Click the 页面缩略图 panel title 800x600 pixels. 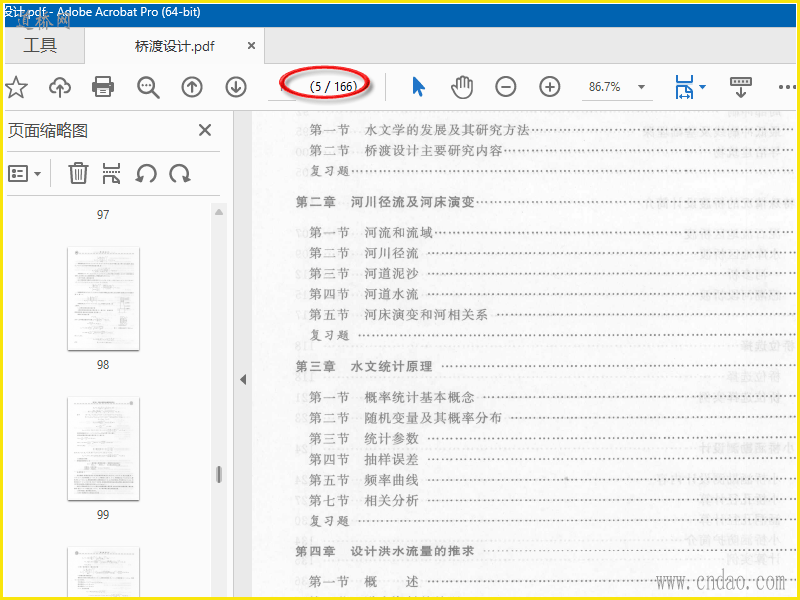pyautogui.click(x=48, y=131)
